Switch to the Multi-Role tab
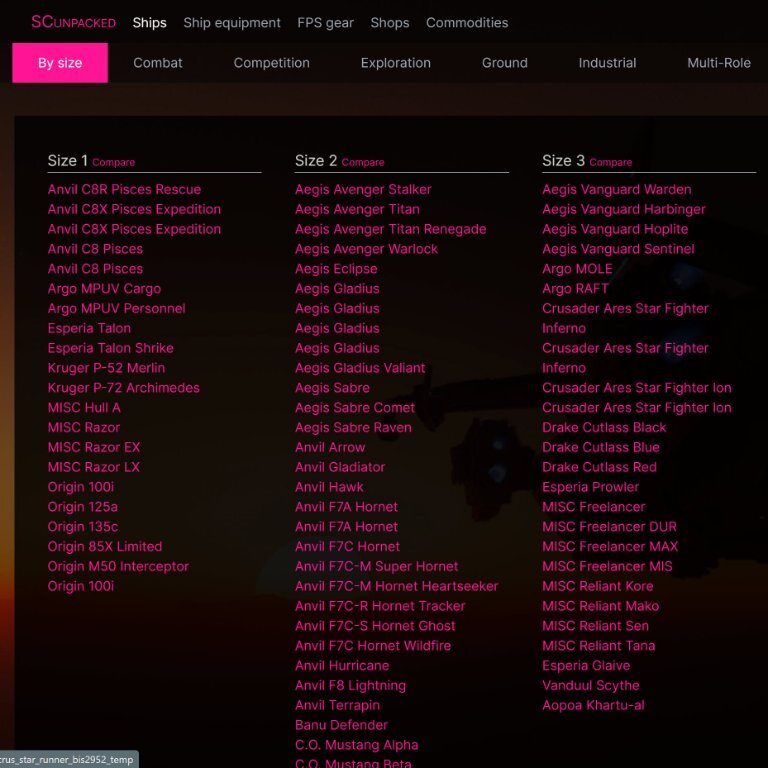 pyautogui.click(x=718, y=63)
